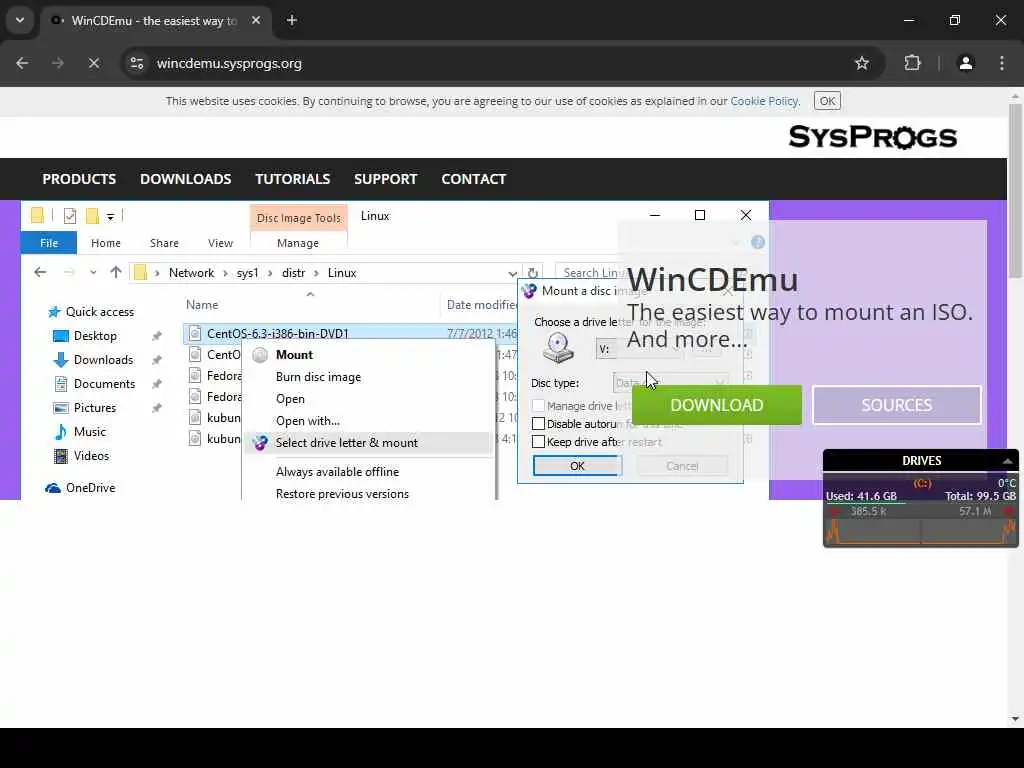Refresh the Linux folder view
The height and width of the screenshot is (768, 1024).
pyautogui.click(x=532, y=273)
